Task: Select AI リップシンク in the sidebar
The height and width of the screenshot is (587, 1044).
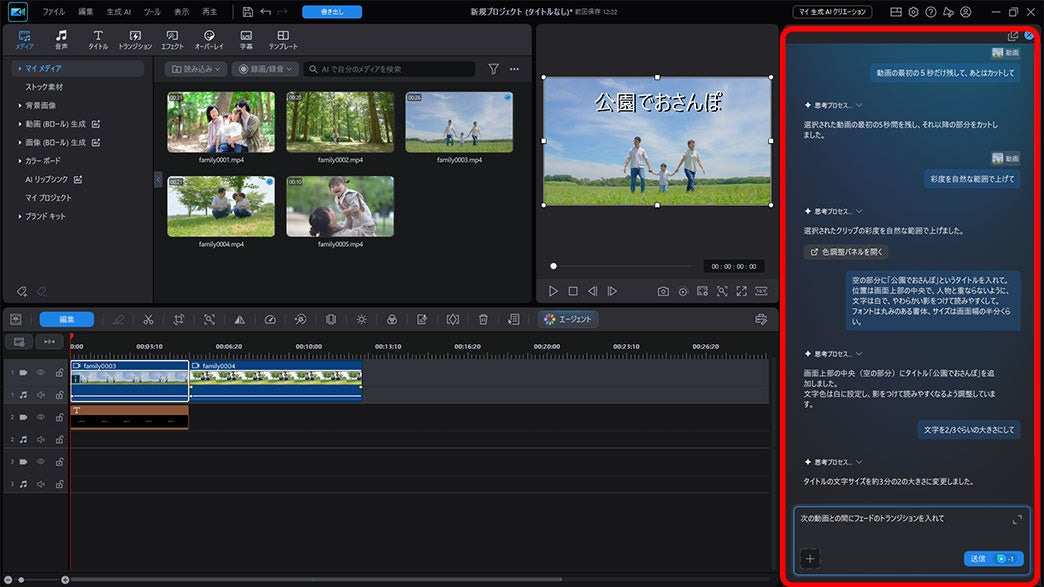Action: click(47, 180)
